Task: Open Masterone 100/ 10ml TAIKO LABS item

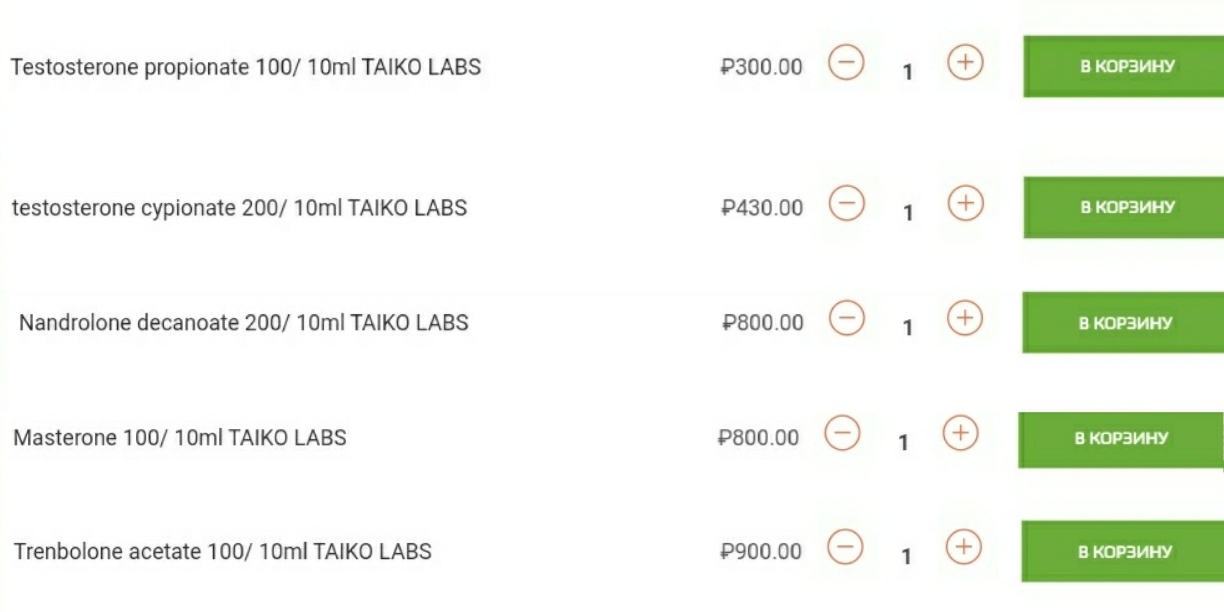Action: click(x=180, y=438)
